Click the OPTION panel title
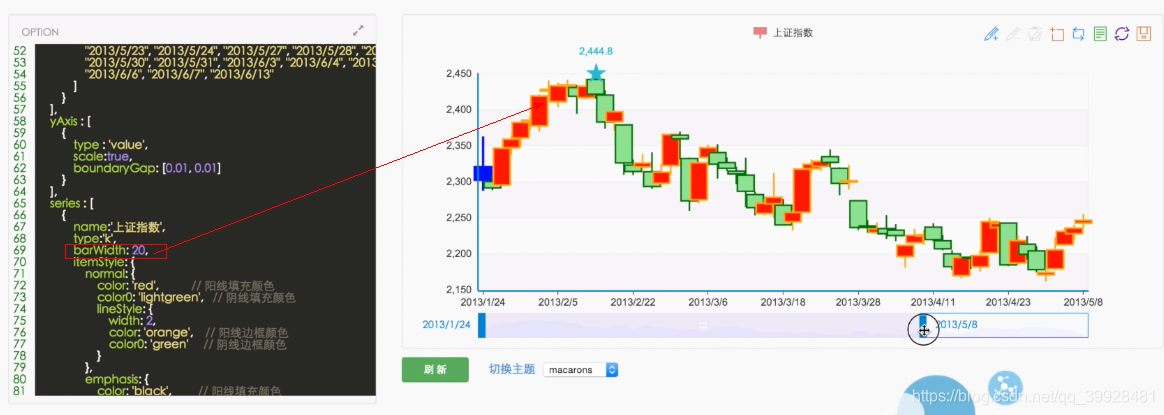Screen dimensions: 1164x415 (40, 32)
